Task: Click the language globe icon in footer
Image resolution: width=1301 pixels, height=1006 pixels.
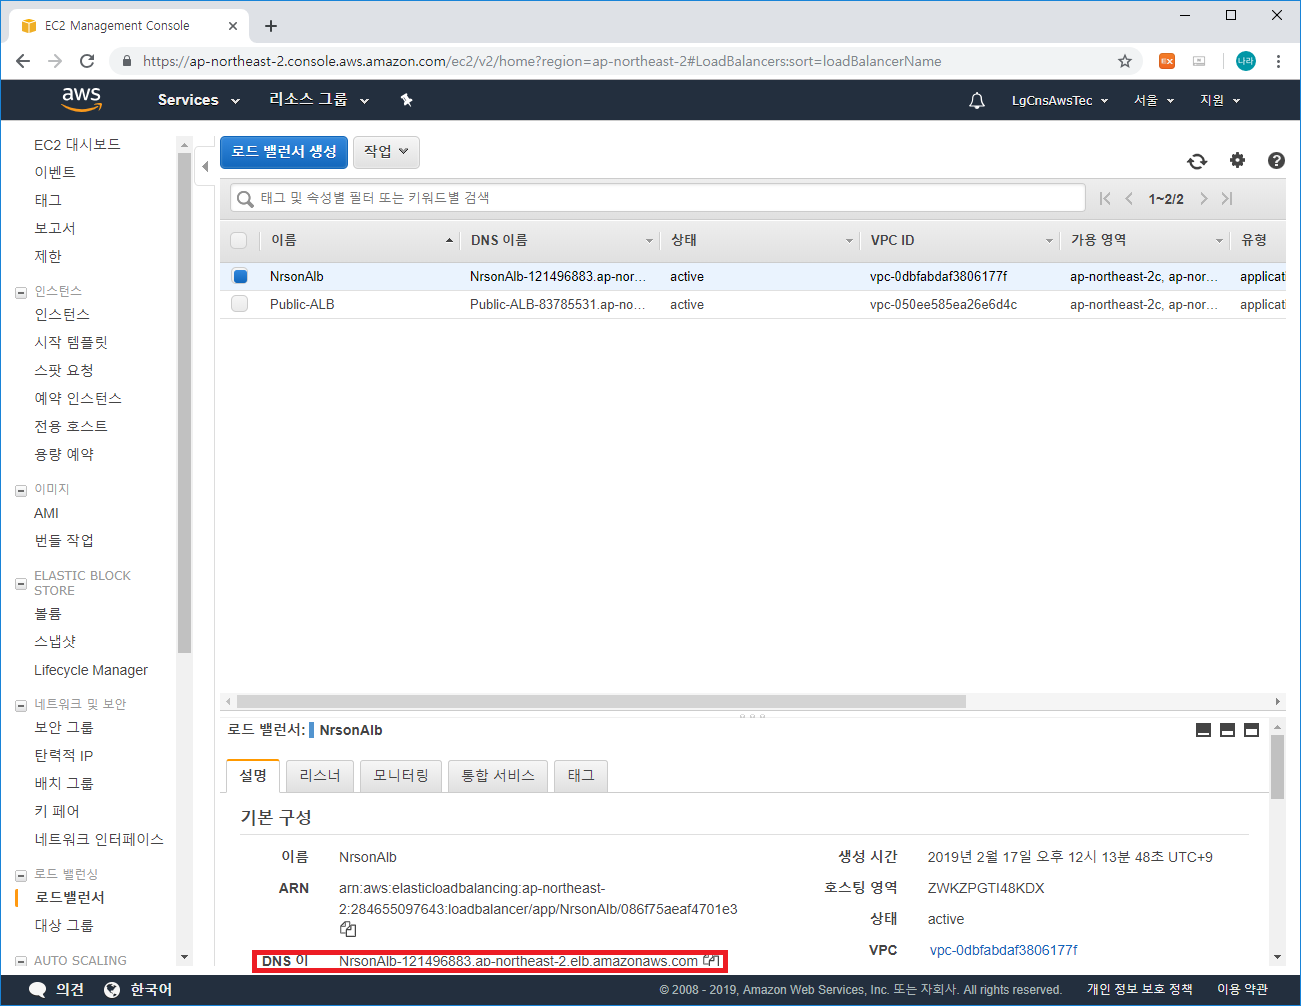Action: [112, 989]
